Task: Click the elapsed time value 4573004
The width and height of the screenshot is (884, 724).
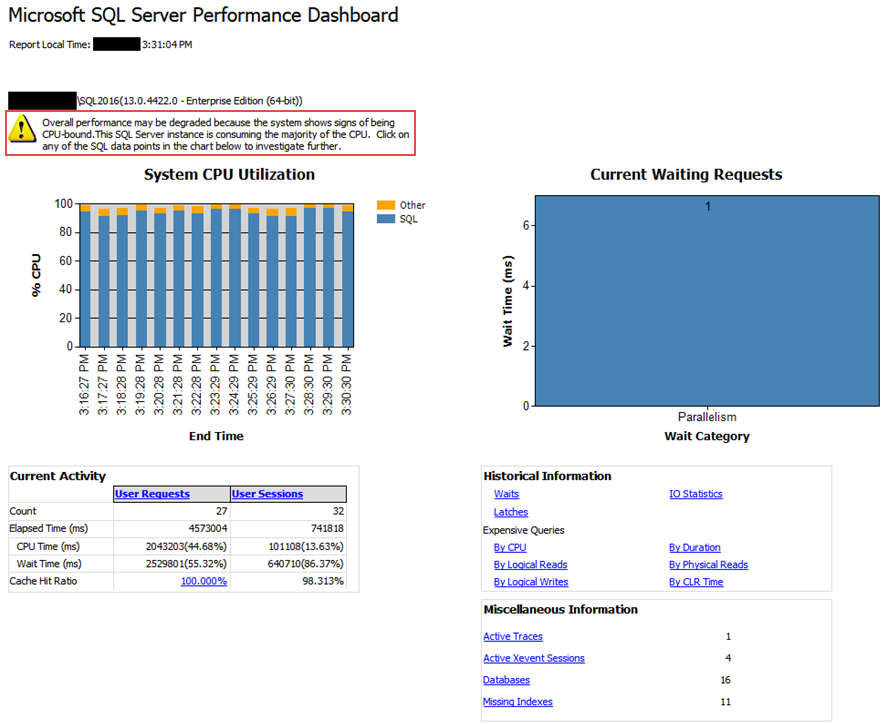Action: pos(208,528)
